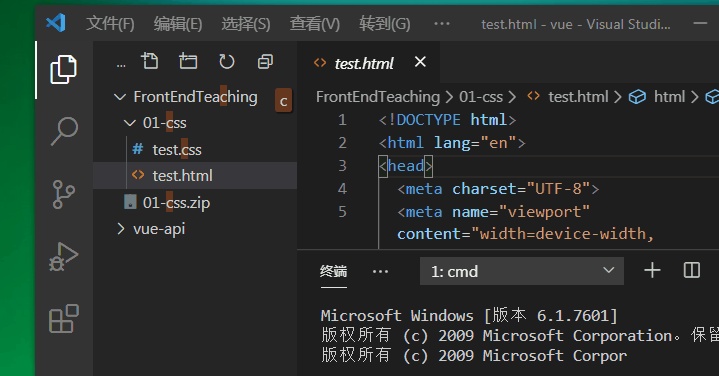Open the 文件(F) menu
Viewport: 719px width, 376px height.
click(111, 23)
